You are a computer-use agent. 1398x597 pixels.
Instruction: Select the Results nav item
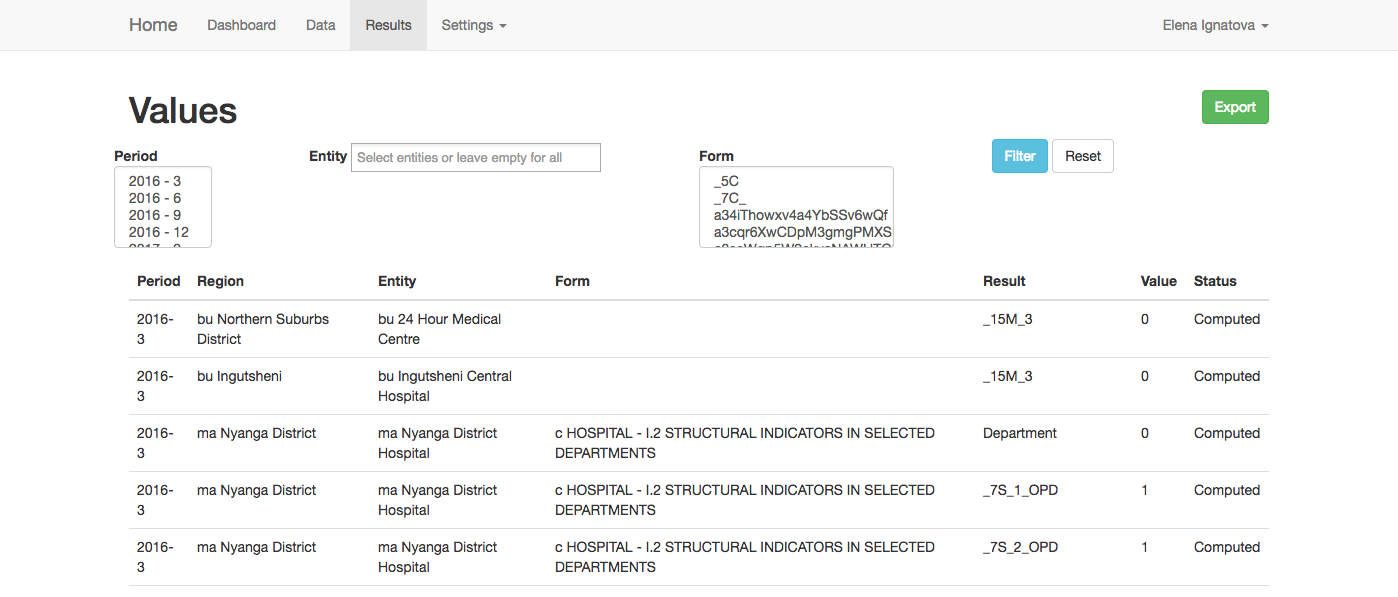(x=388, y=25)
